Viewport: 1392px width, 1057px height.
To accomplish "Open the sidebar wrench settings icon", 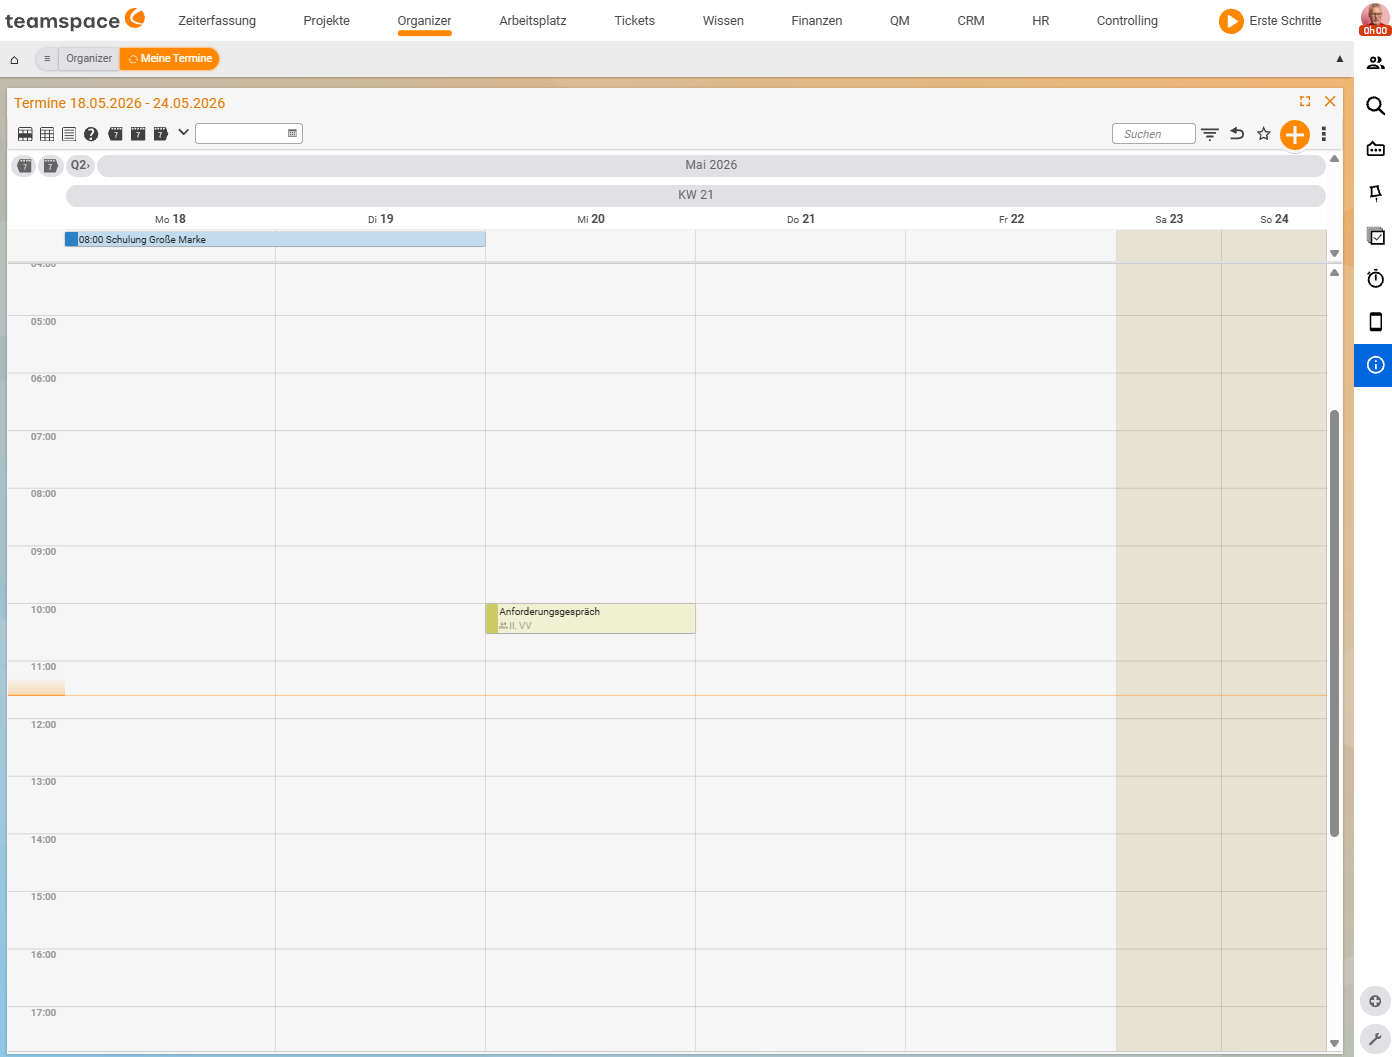I will (x=1375, y=1039).
